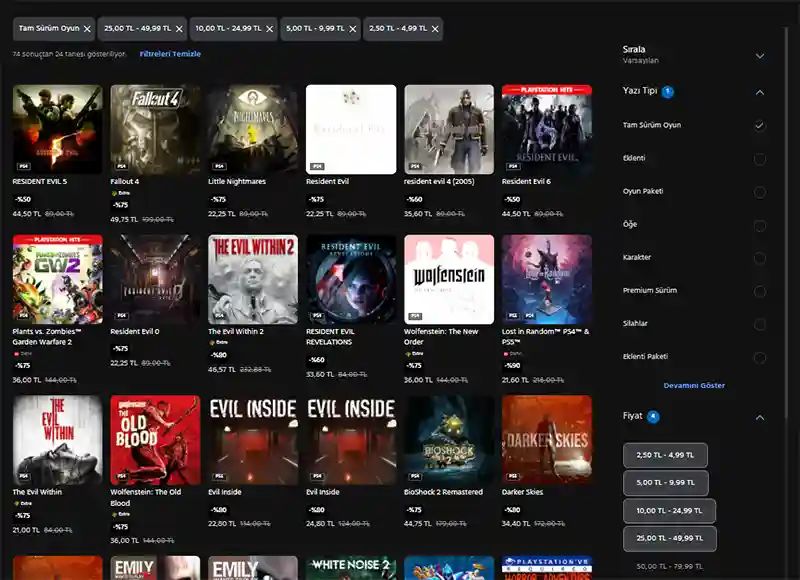Image resolution: width=800 pixels, height=580 pixels.
Task: Open RESIDENT EVIL REVELATIONS cover art
Action: click(351, 280)
